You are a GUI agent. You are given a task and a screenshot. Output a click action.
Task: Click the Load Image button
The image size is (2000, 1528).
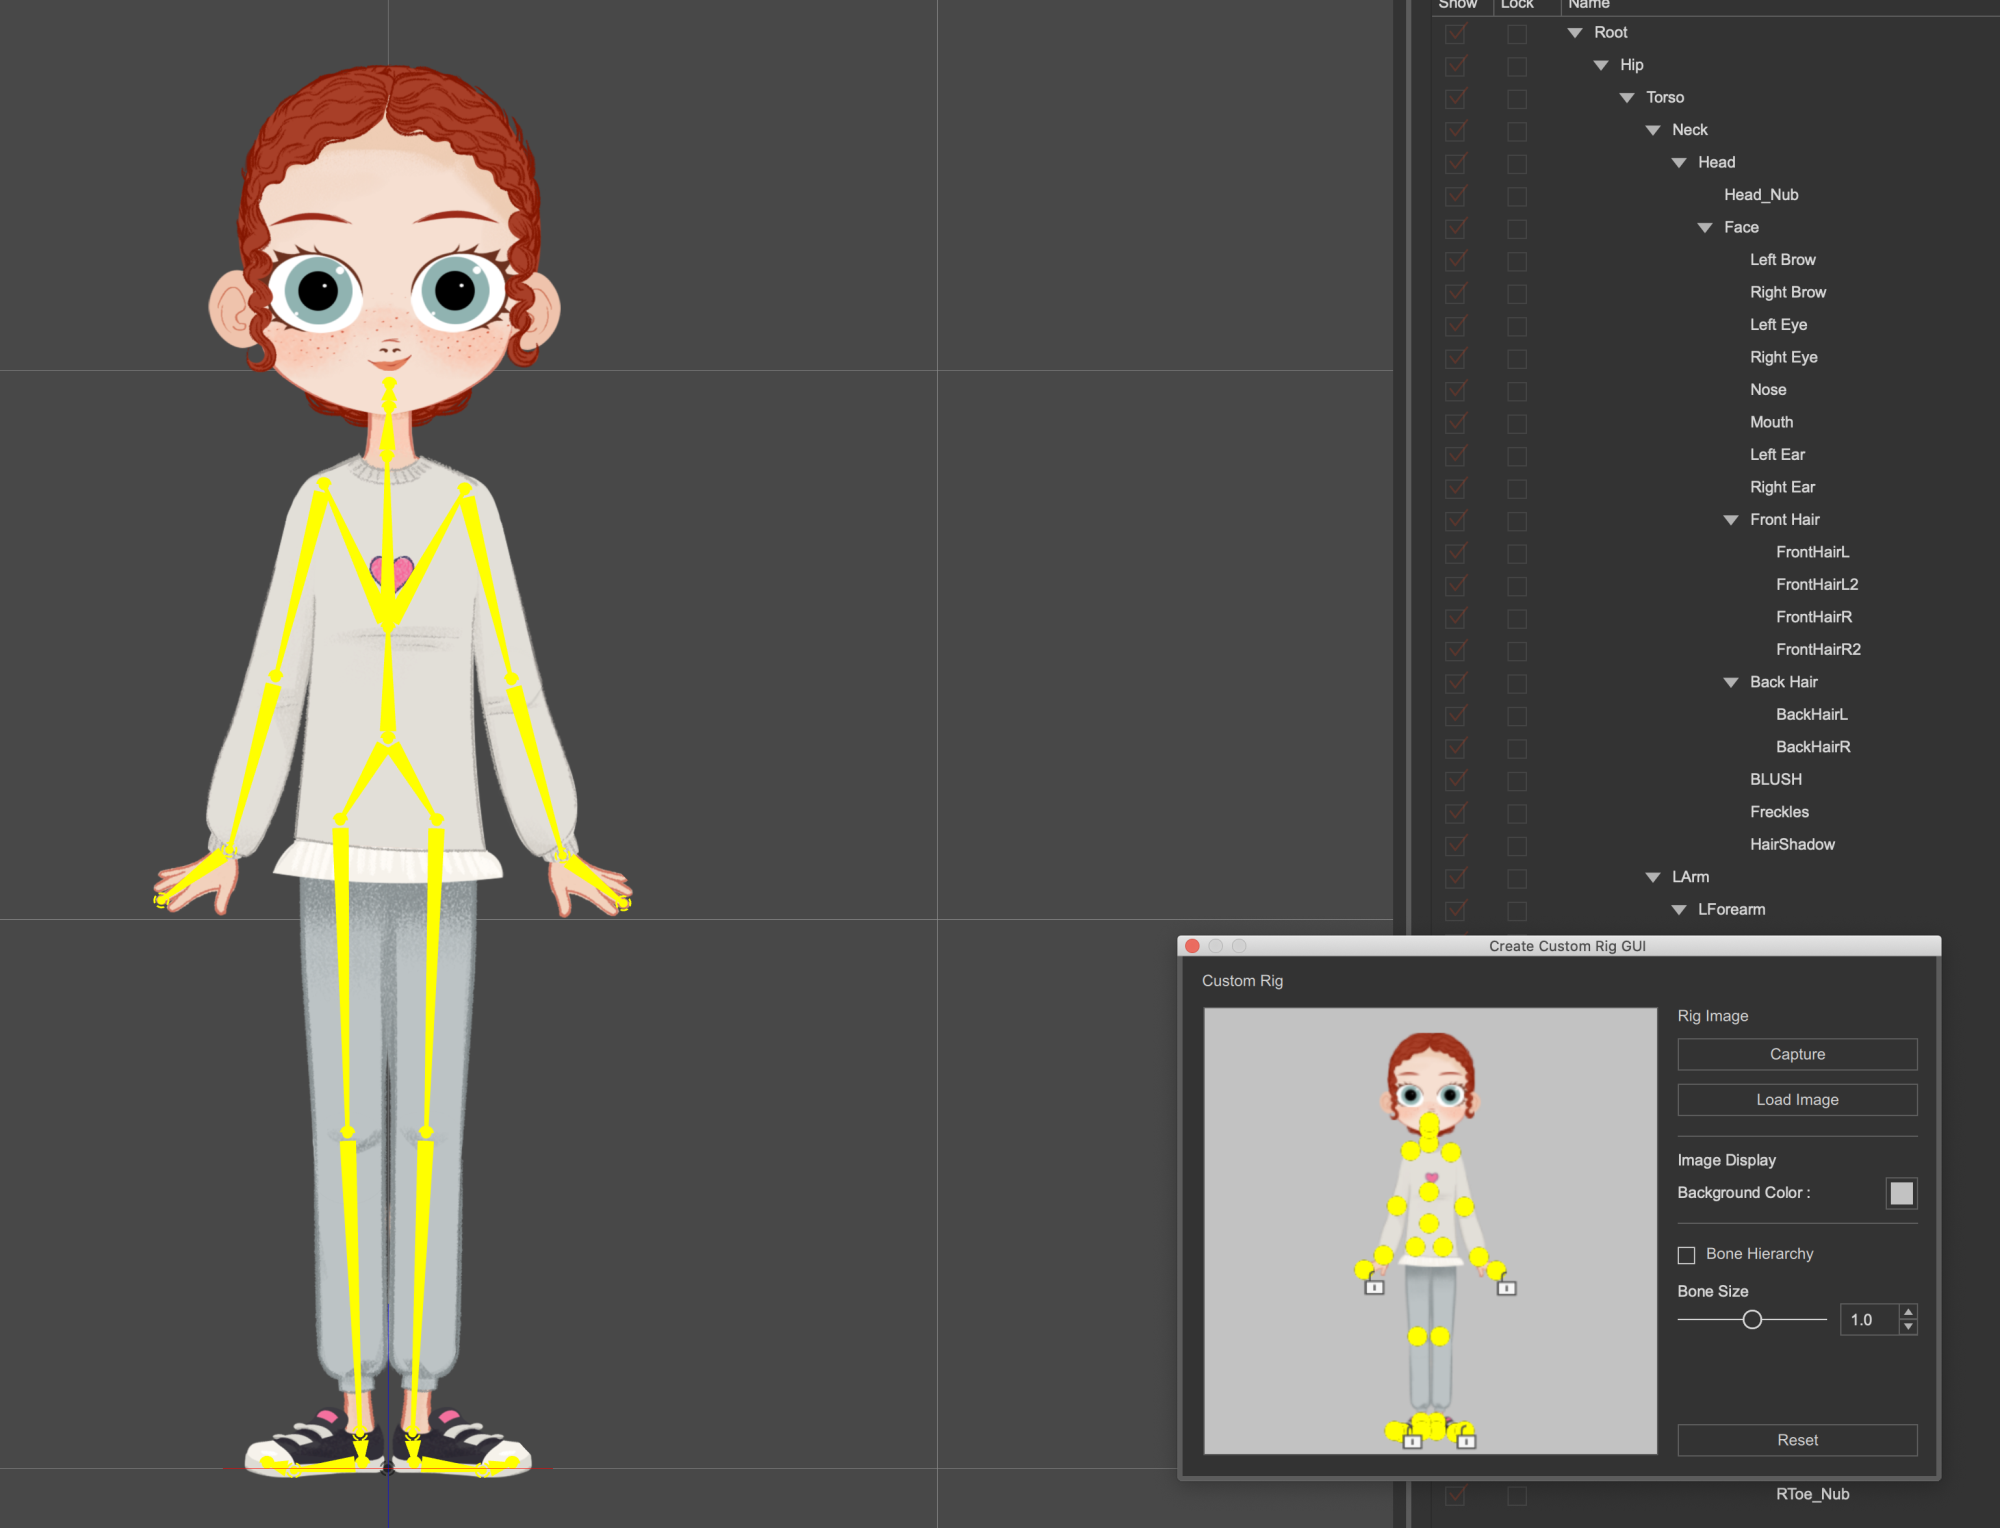click(x=1797, y=1100)
